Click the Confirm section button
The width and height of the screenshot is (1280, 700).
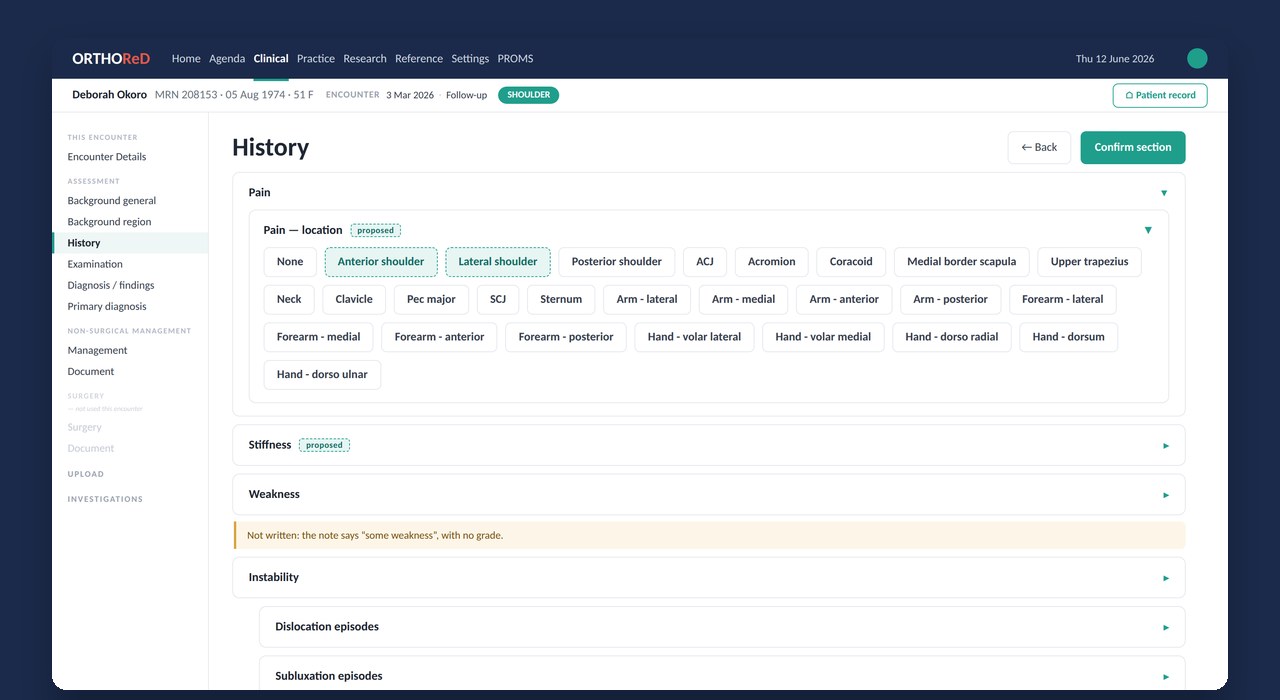(1133, 147)
